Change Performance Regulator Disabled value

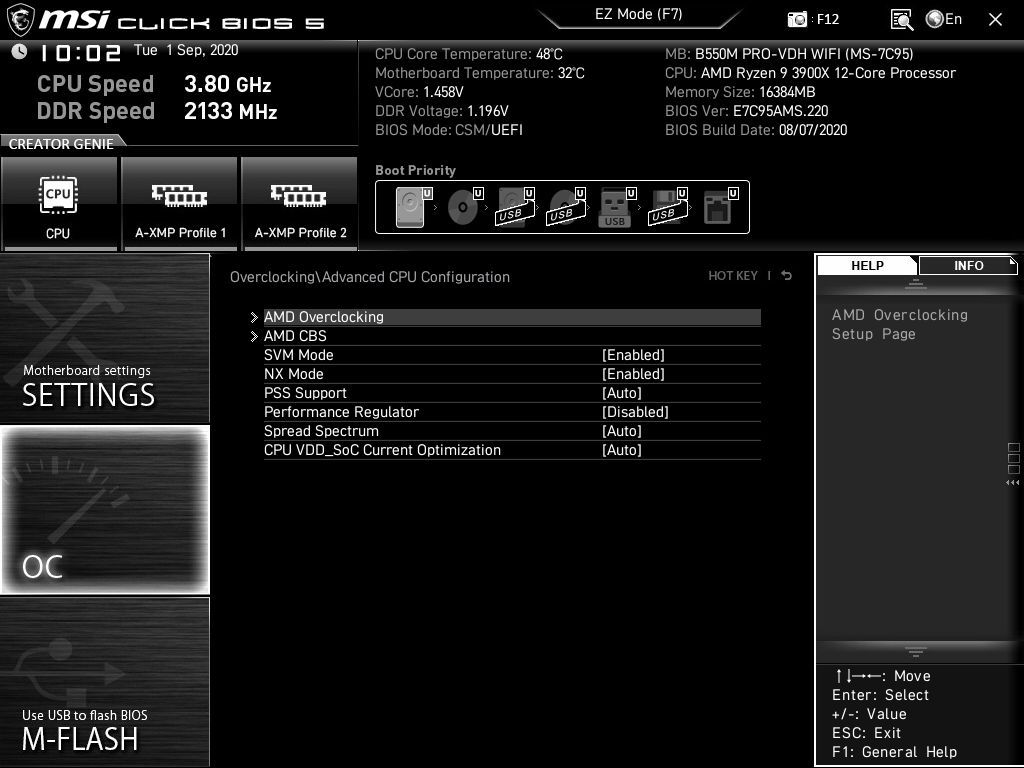pyautogui.click(x=635, y=411)
